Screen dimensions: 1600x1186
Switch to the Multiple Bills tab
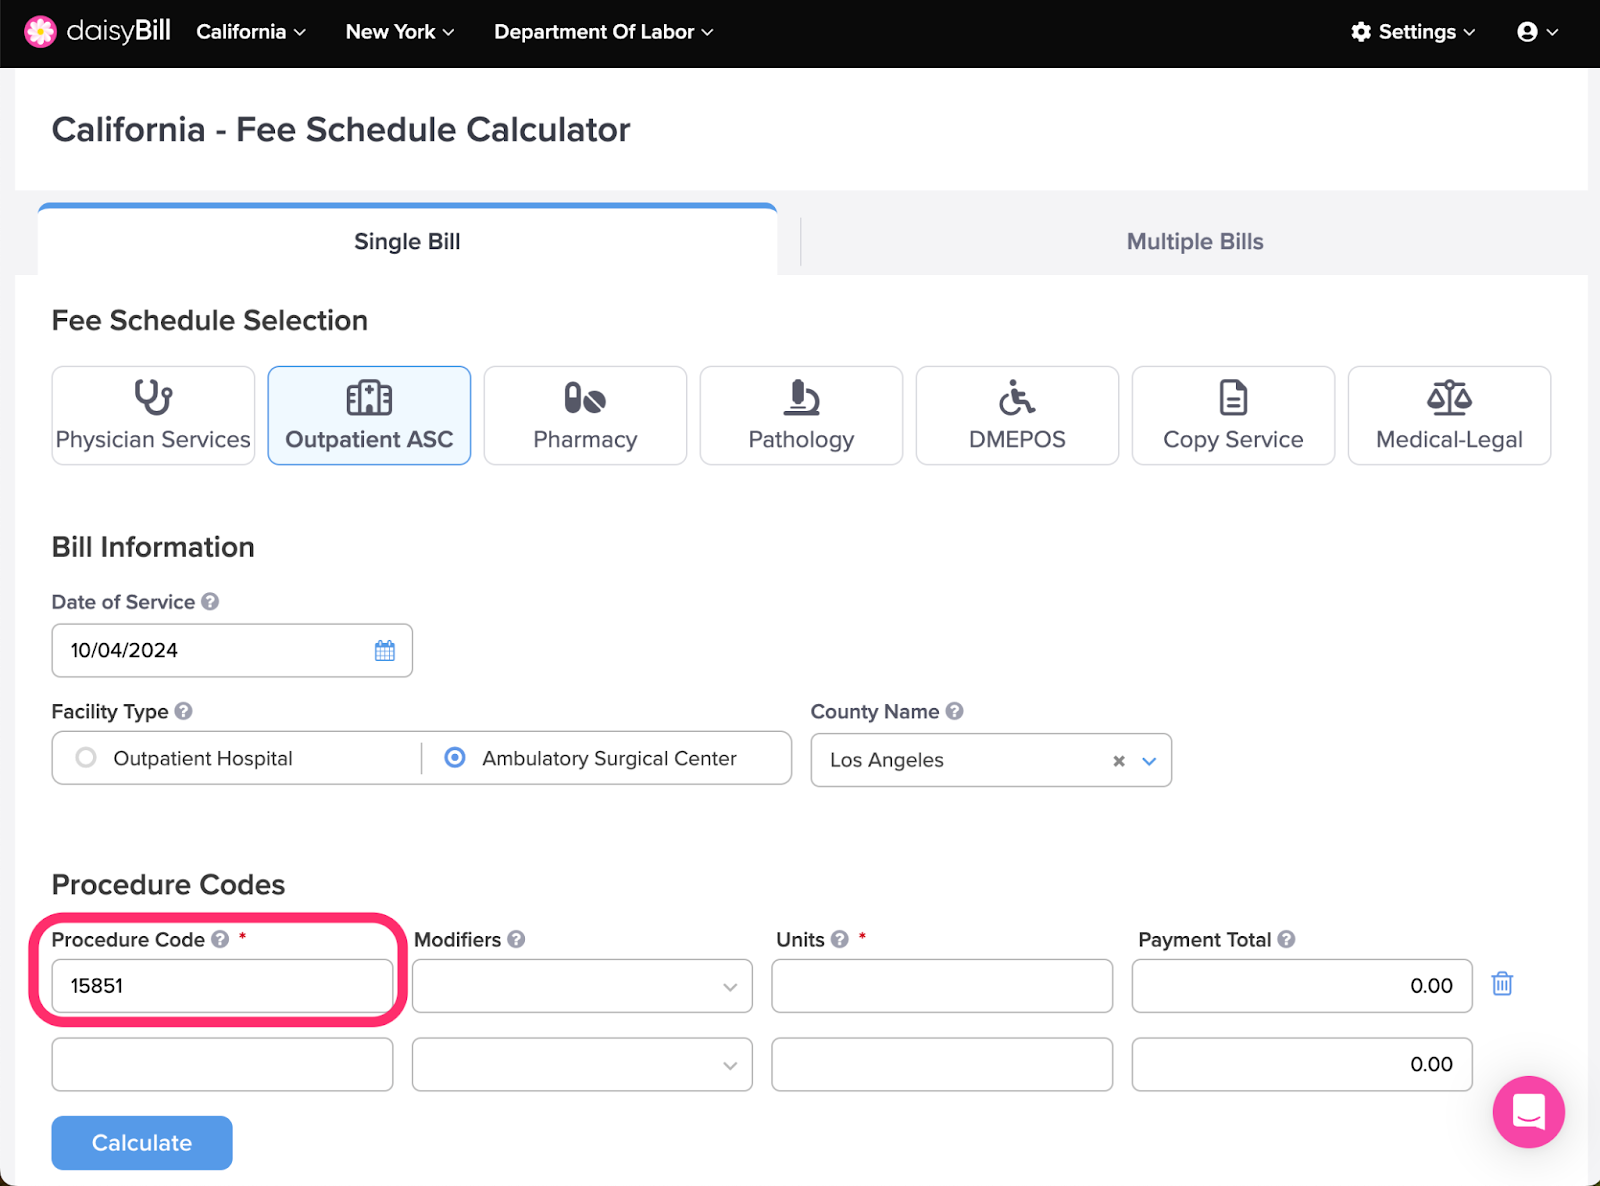pos(1195,242)
